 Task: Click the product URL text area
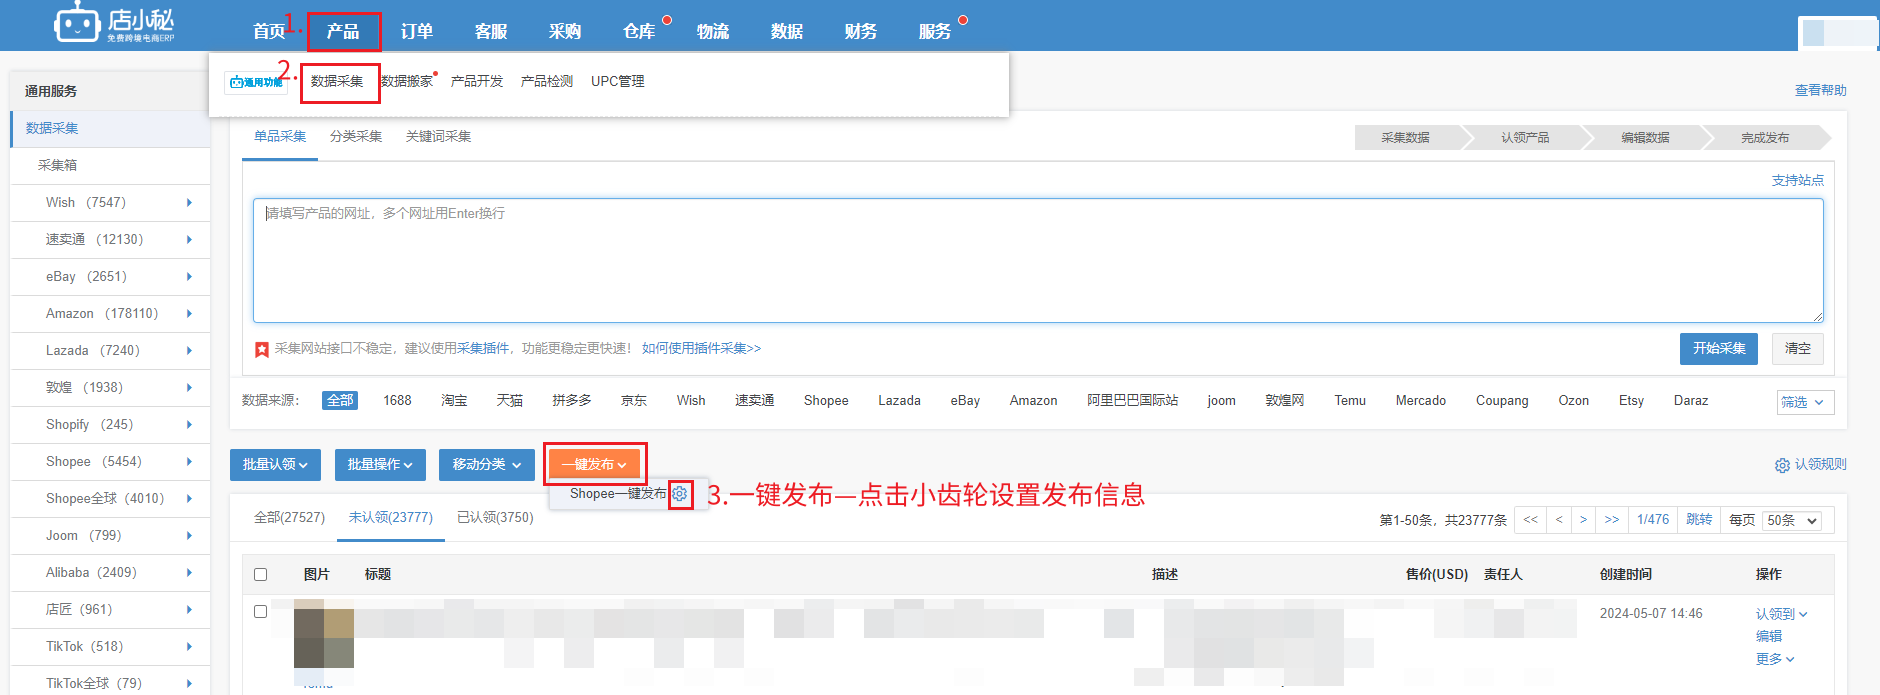click(x=1038, y=261)
